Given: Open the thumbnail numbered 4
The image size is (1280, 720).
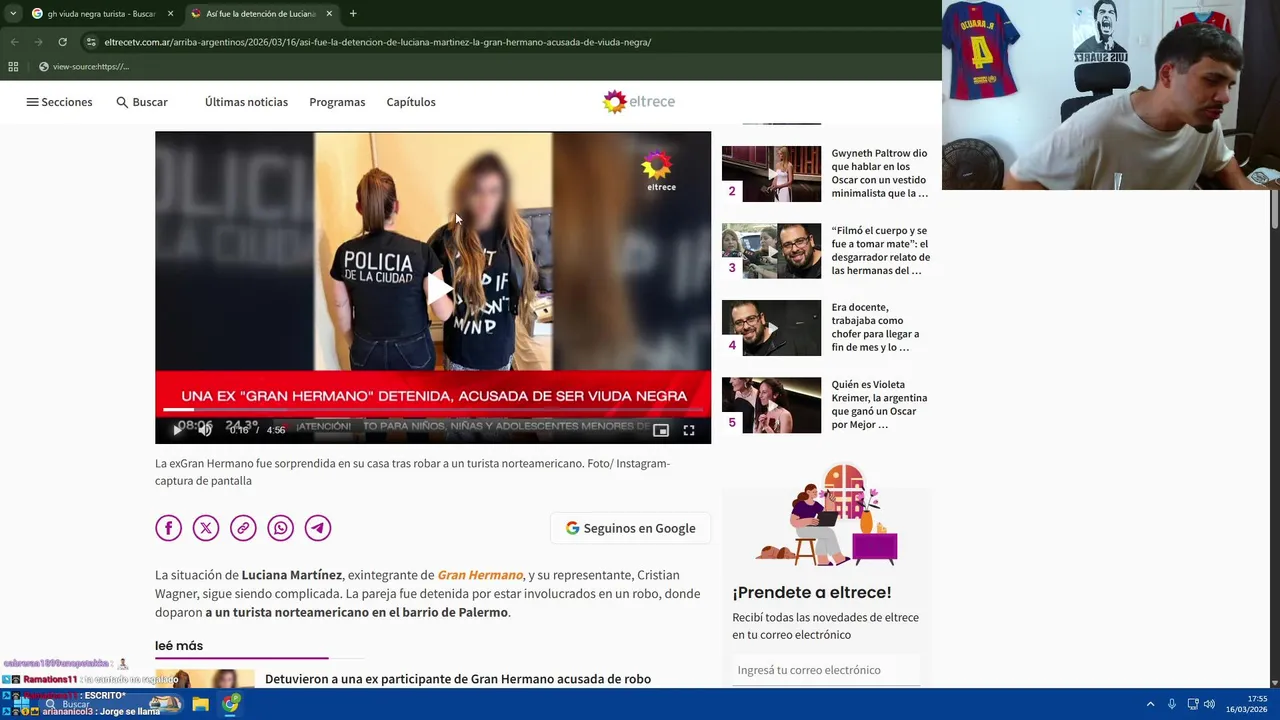Looking at the screenshot, I should pos(771,328).
